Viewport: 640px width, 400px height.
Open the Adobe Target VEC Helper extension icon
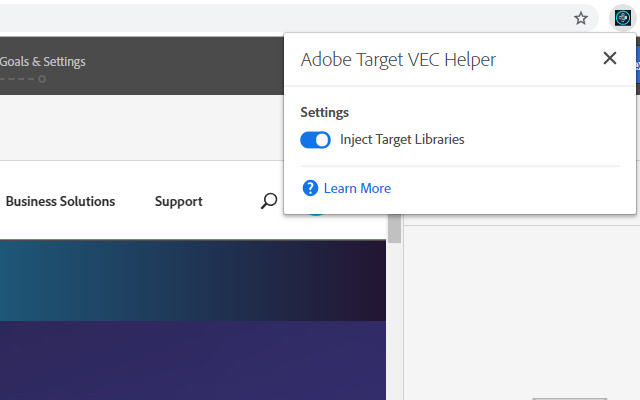(622, 18)
